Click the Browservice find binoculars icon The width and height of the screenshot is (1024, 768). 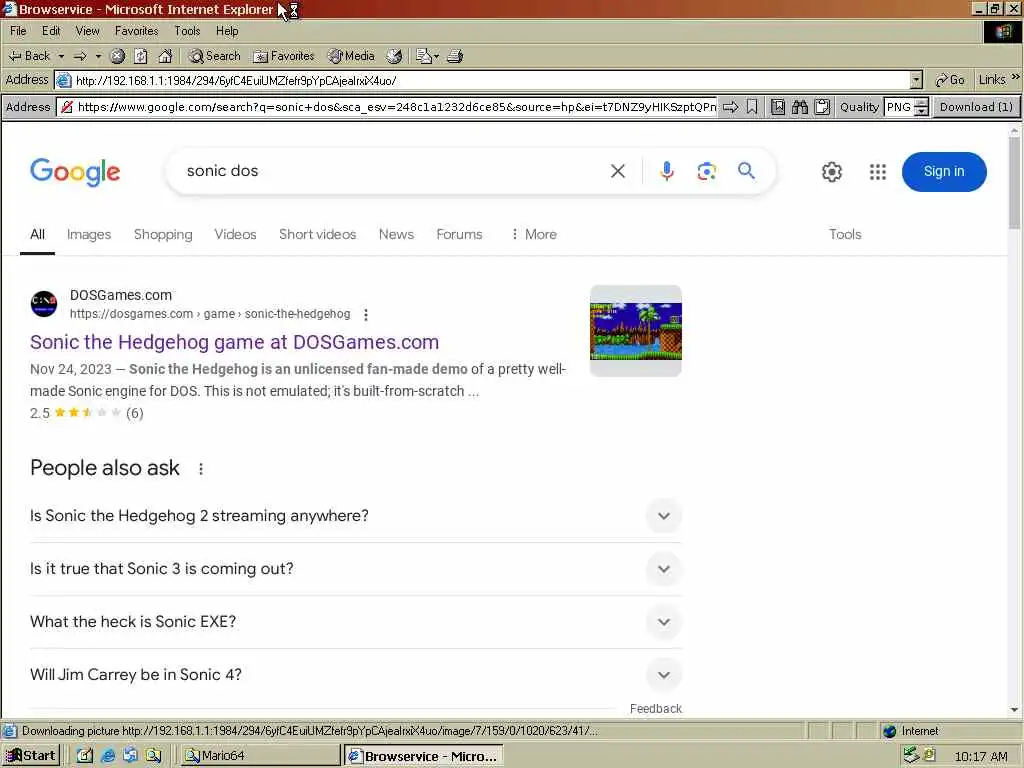pyautogui.click(x=800, y=107)
